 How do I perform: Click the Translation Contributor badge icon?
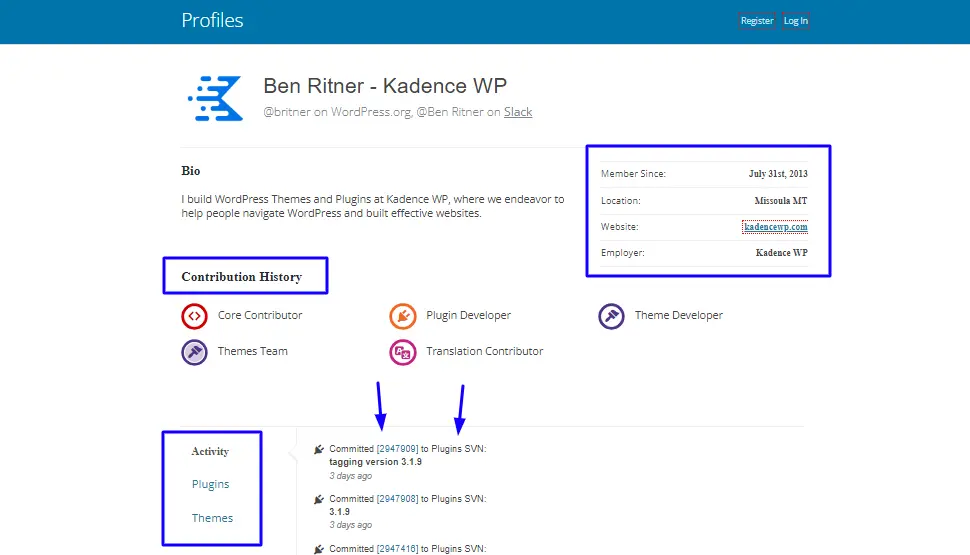tap(403, 352)
